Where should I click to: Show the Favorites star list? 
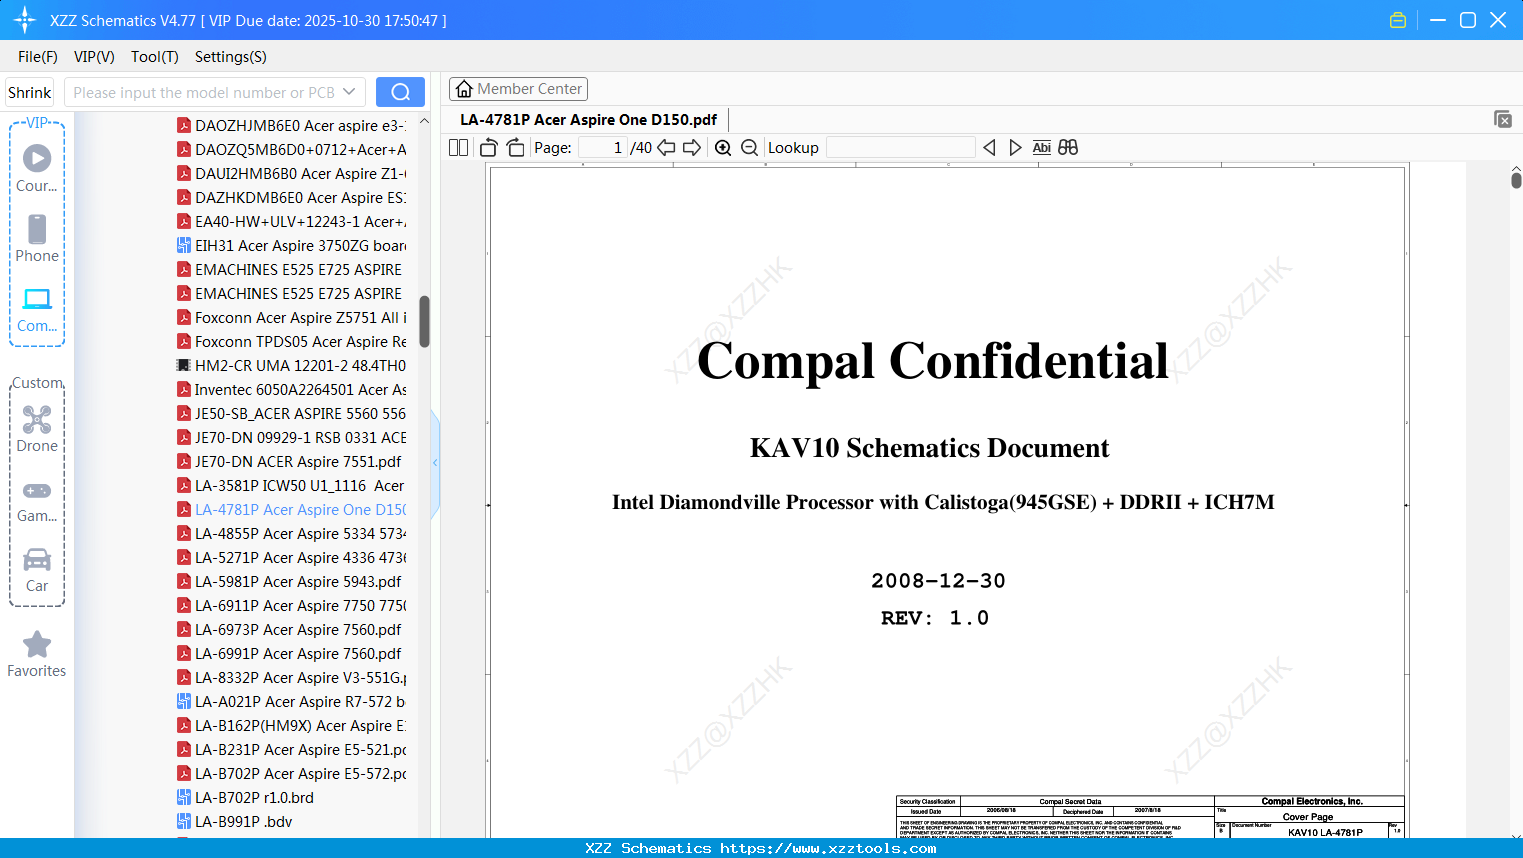pos(37,654)
